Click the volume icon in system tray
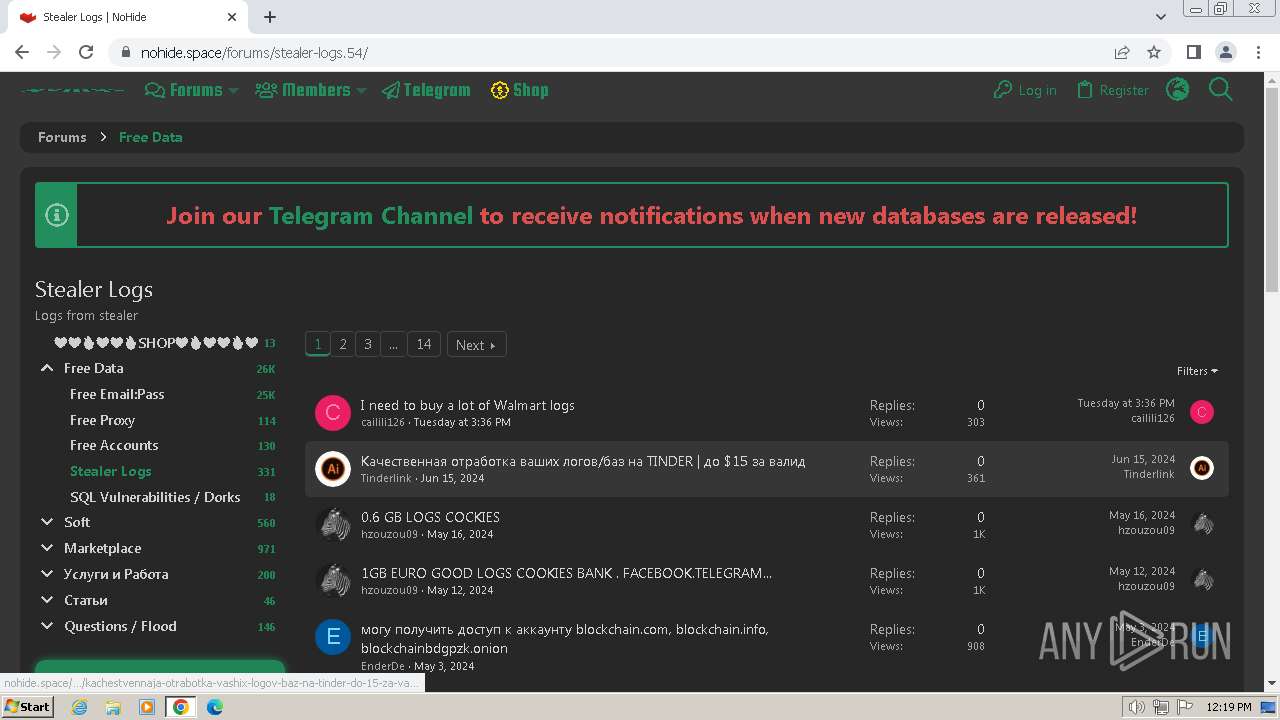This screenshot has height=720, width=1280. (1136, 707)
